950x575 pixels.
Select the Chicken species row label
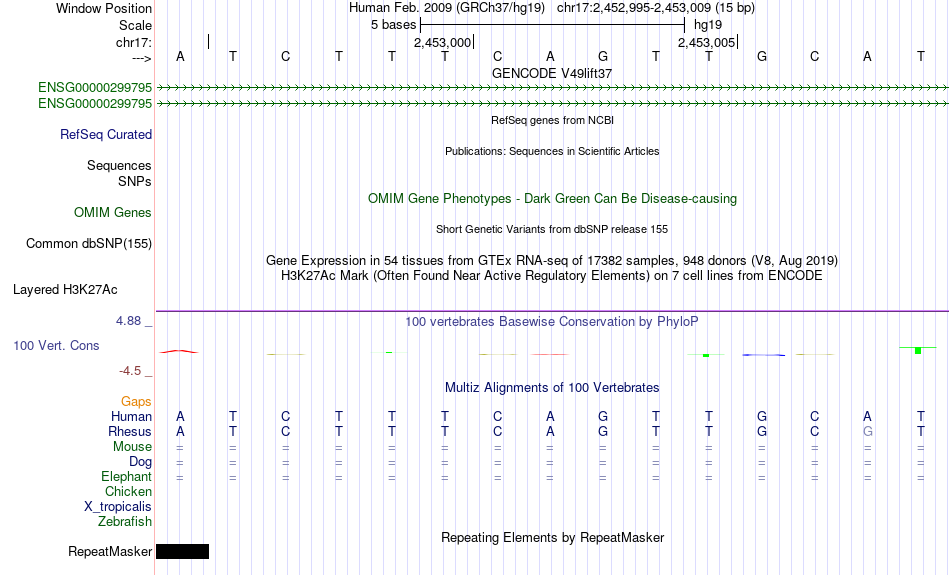[x=128, y=491]
